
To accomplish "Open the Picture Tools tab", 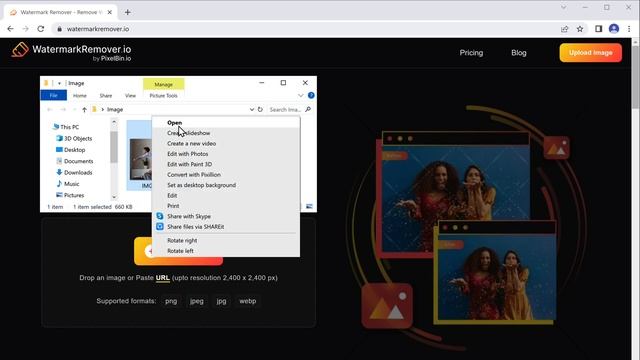I will pos(163,96).
